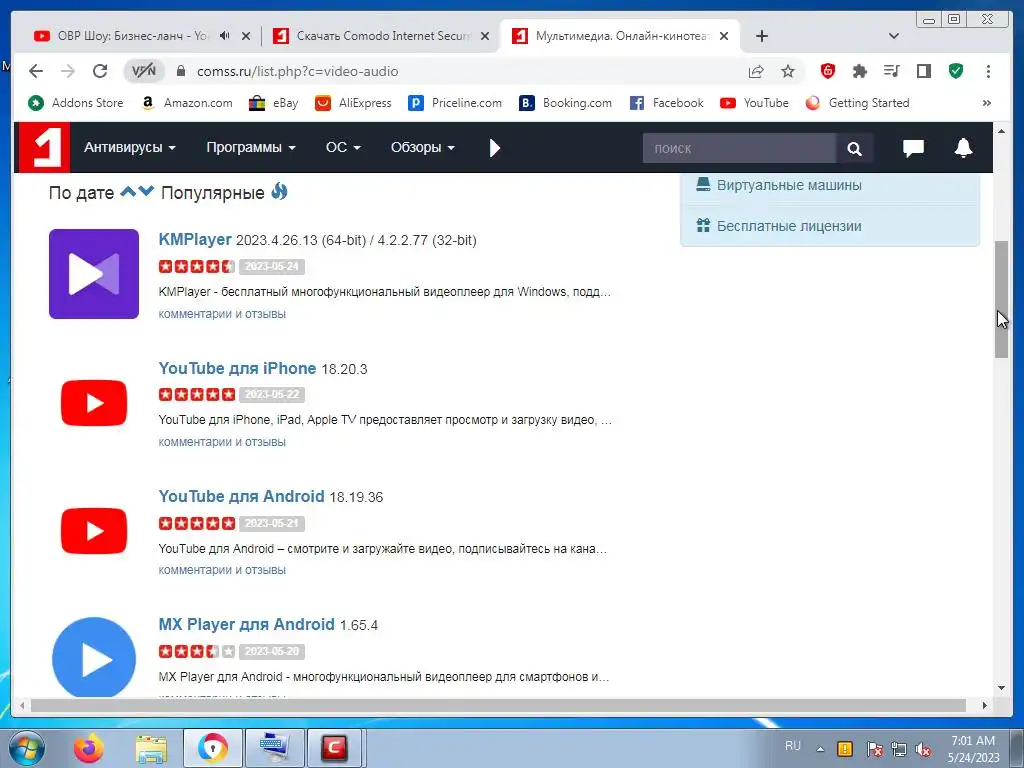This screenshot has height=768, width=1024.
Task: Open YouTube для iPhone title link
Action: coord(237,368)
